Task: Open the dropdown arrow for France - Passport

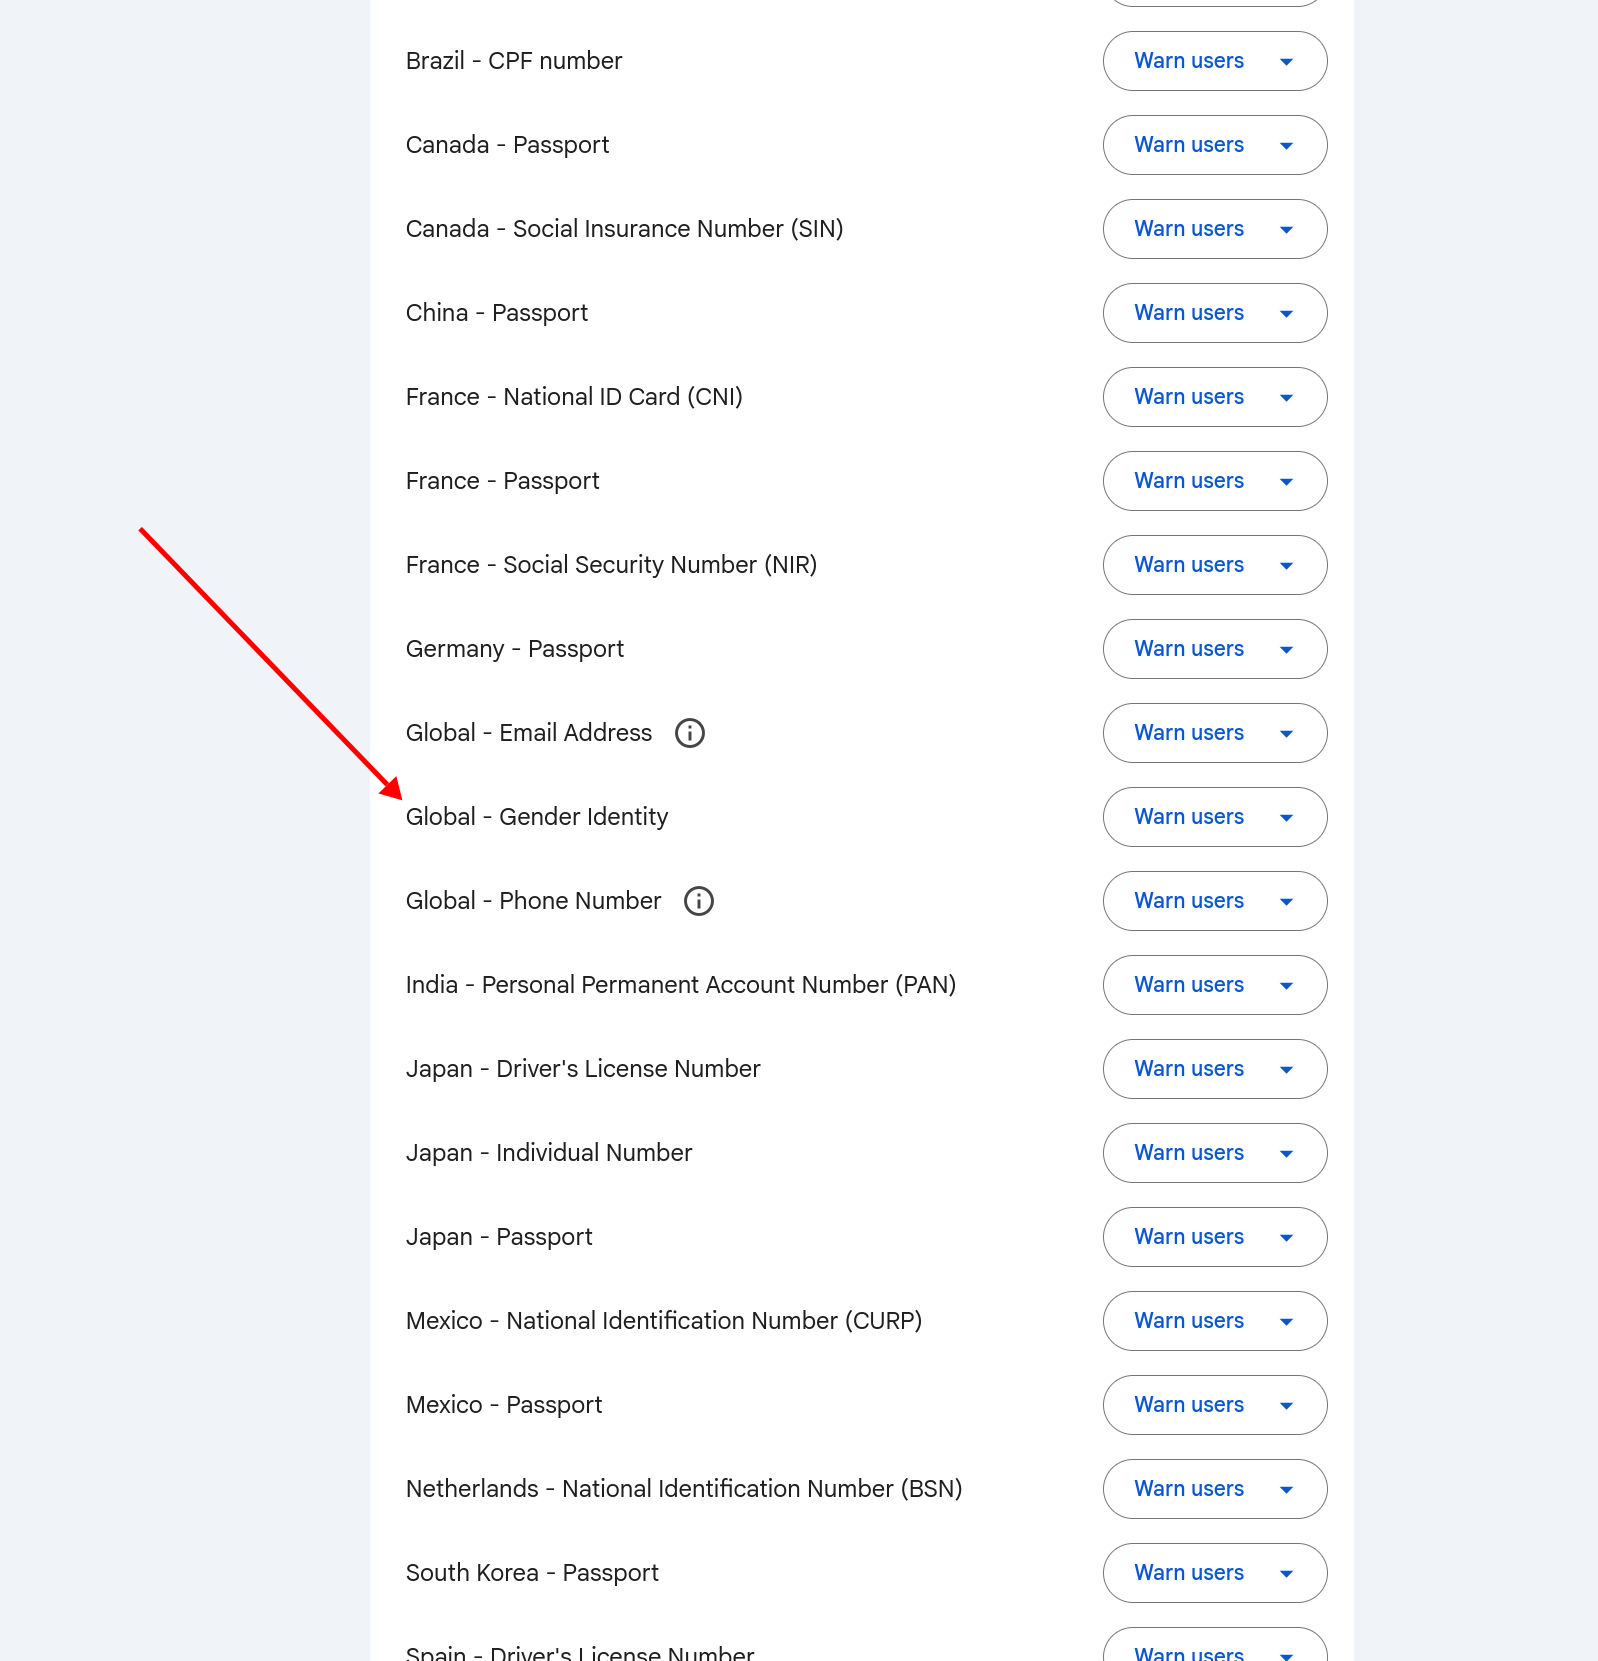Action: [x=1286, y=481]
